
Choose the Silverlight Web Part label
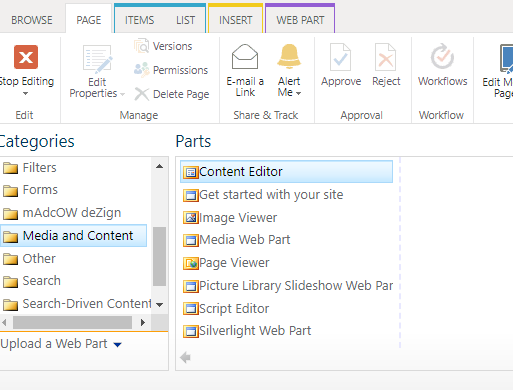point(255,331)
